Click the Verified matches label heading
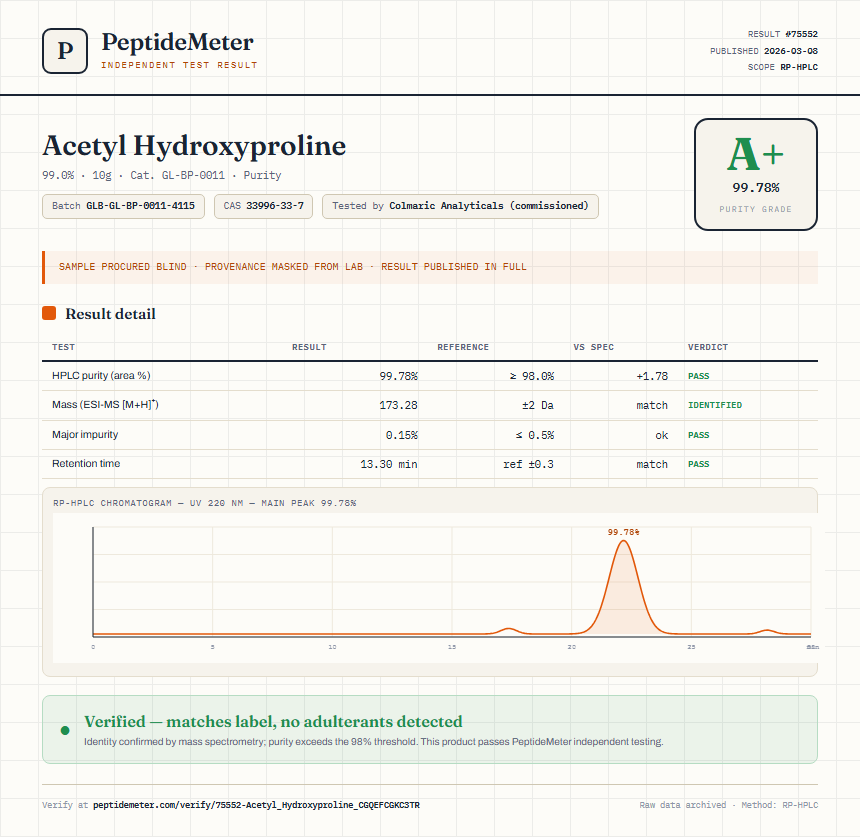Screen dimensions: 860x837 coord(273,721)
